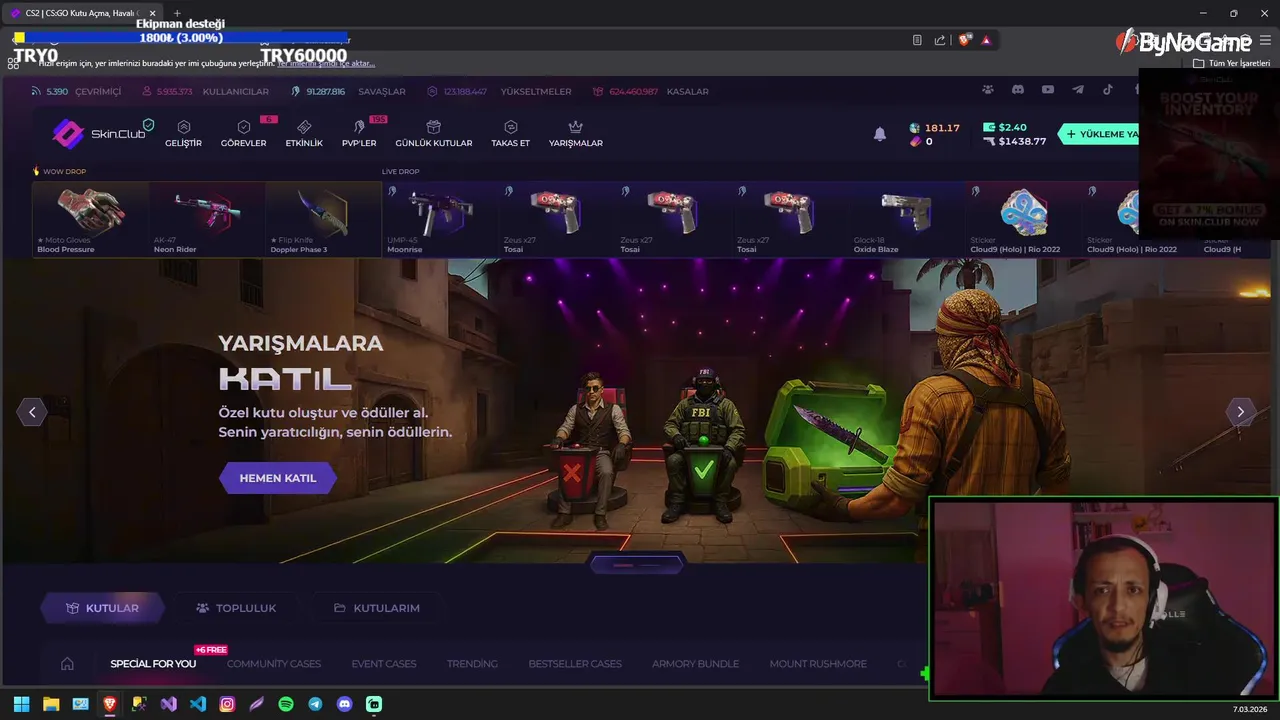Go to previous banner slide arrow

tap(32, 412)
